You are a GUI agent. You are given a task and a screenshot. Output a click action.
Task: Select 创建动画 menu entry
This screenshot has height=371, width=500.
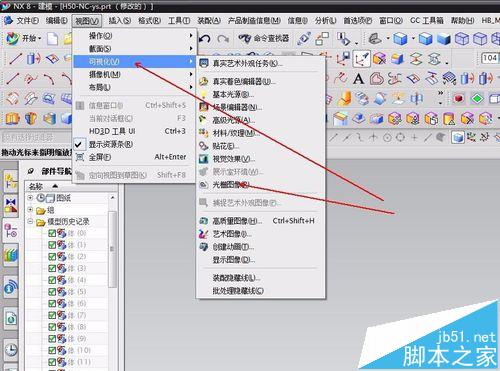pos(260,247)
